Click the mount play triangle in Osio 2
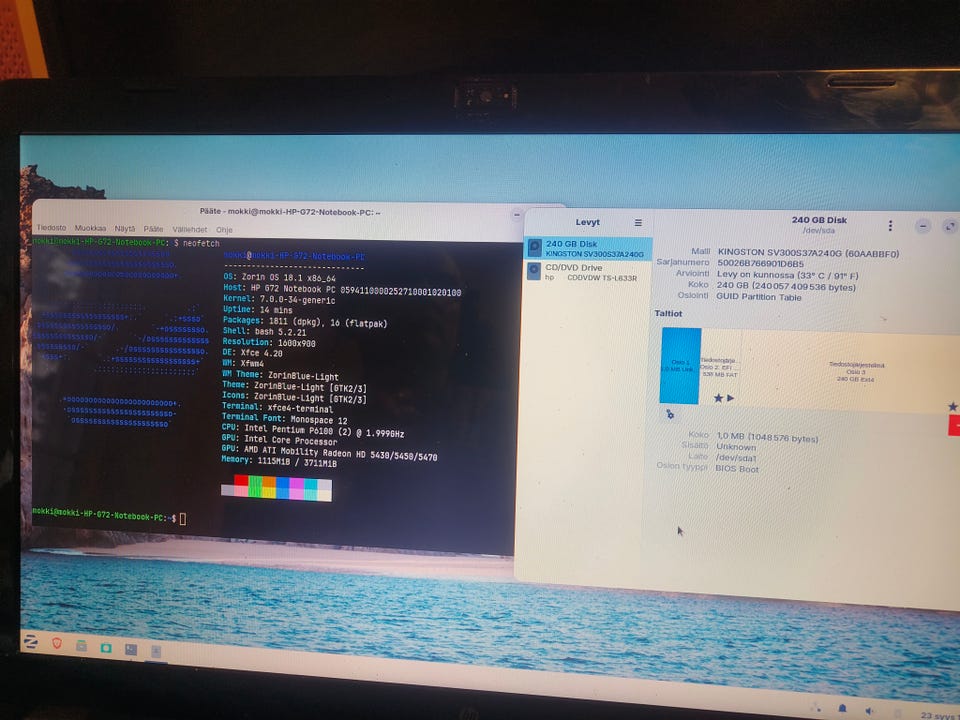 point(730,398)
